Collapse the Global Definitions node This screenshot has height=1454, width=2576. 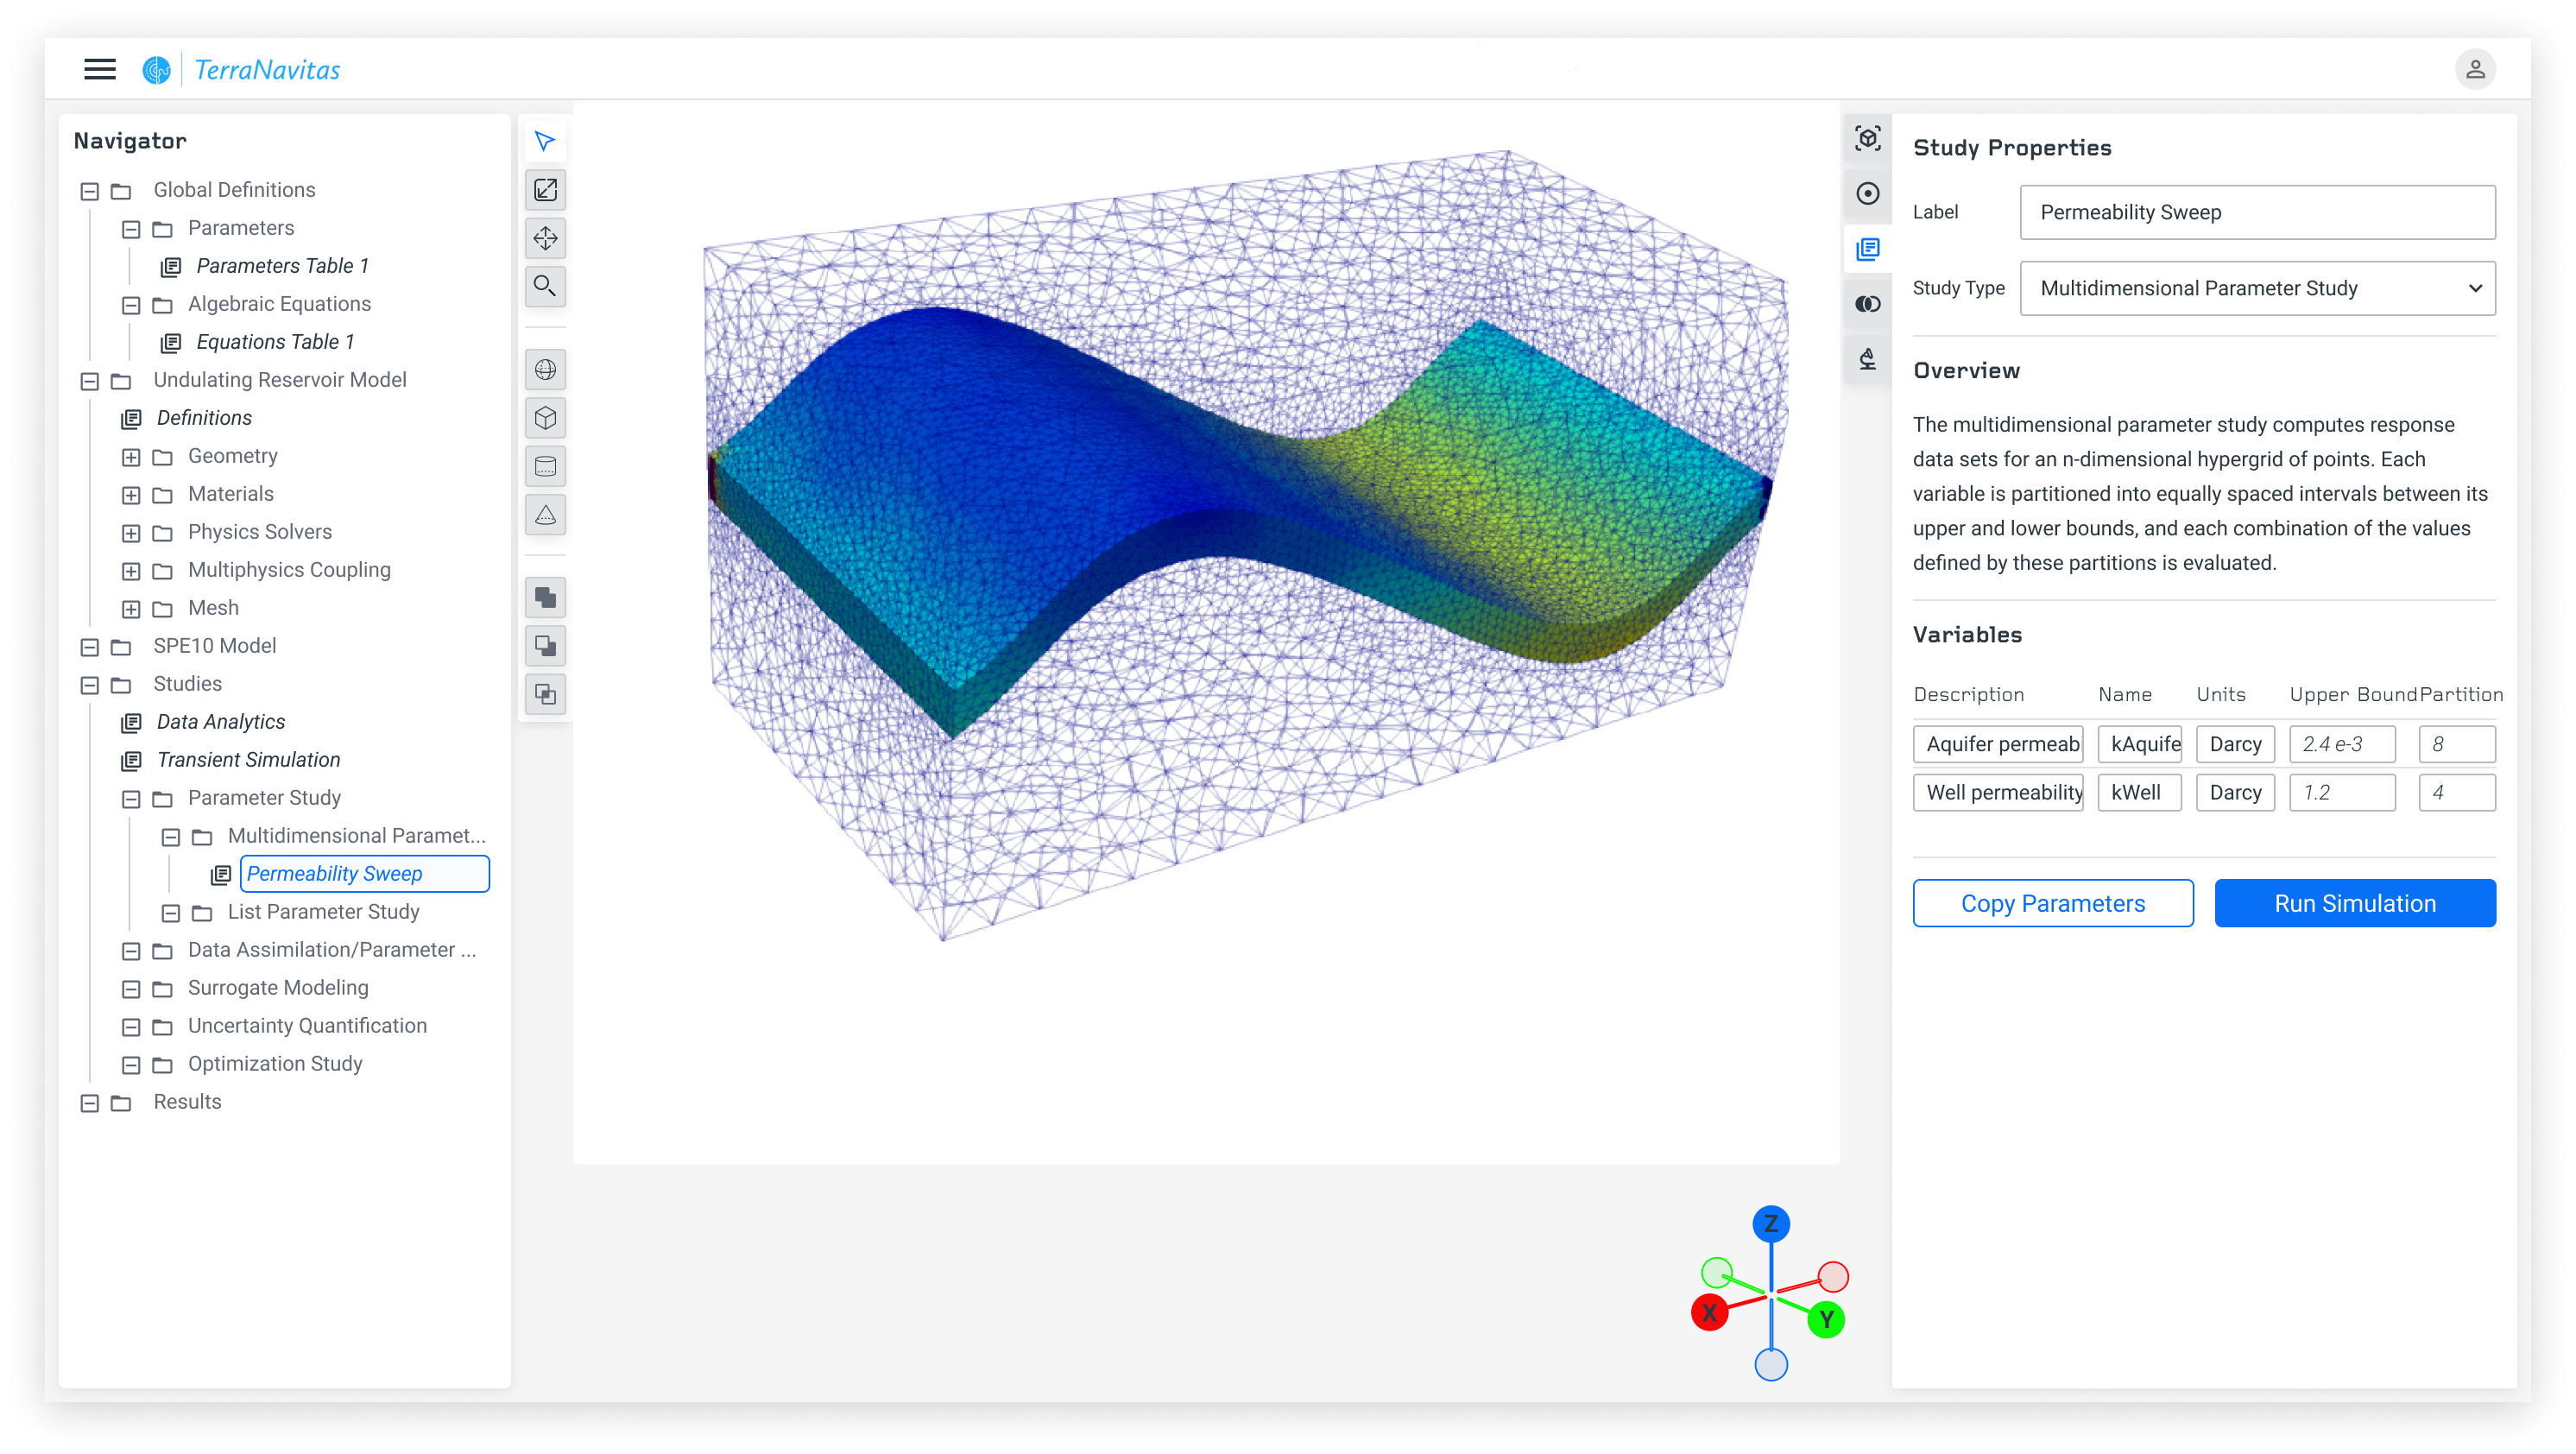click(x=90, y=190)
